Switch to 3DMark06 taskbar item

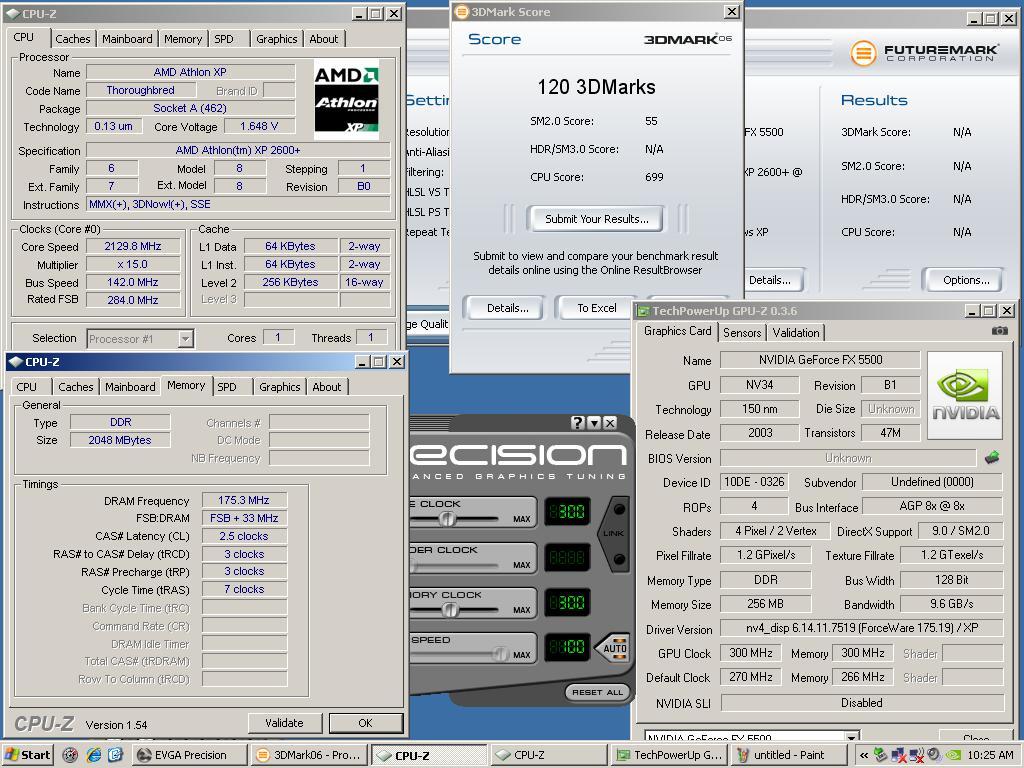tap(310, 755)
